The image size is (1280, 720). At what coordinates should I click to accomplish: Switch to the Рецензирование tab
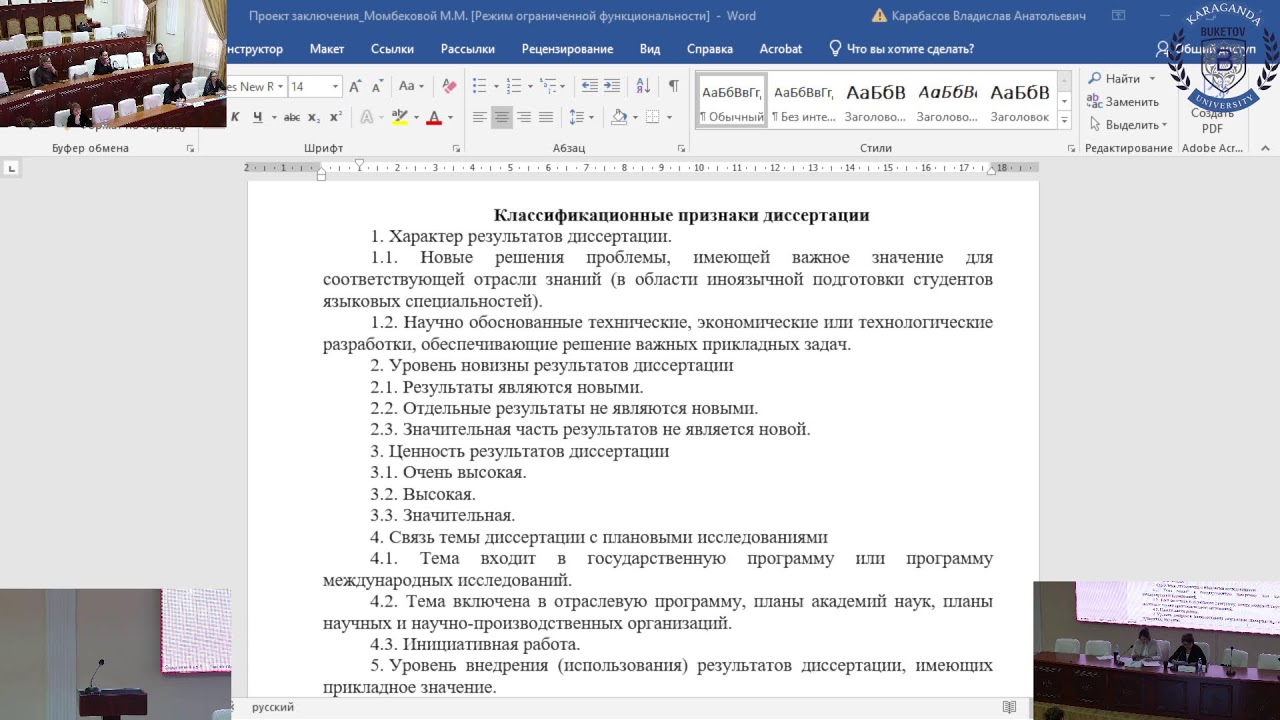click(x=567, y=48)
